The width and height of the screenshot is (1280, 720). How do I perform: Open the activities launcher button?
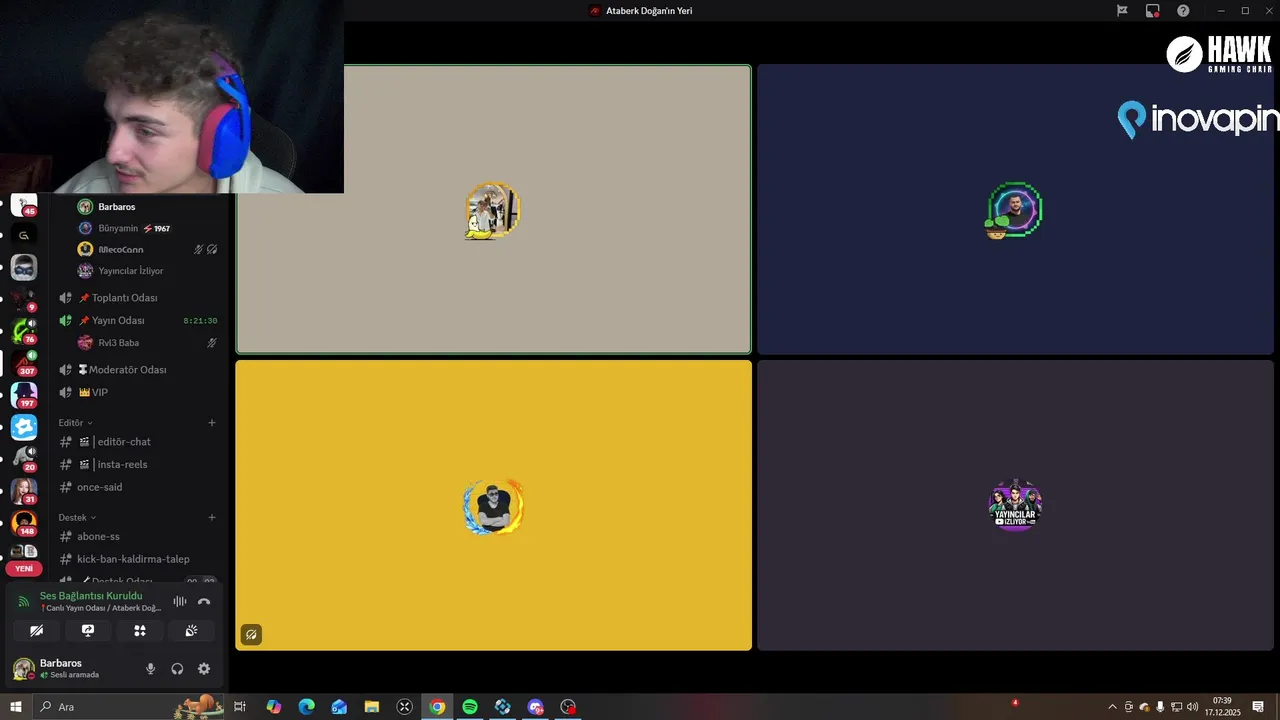[x=140, y=631]
